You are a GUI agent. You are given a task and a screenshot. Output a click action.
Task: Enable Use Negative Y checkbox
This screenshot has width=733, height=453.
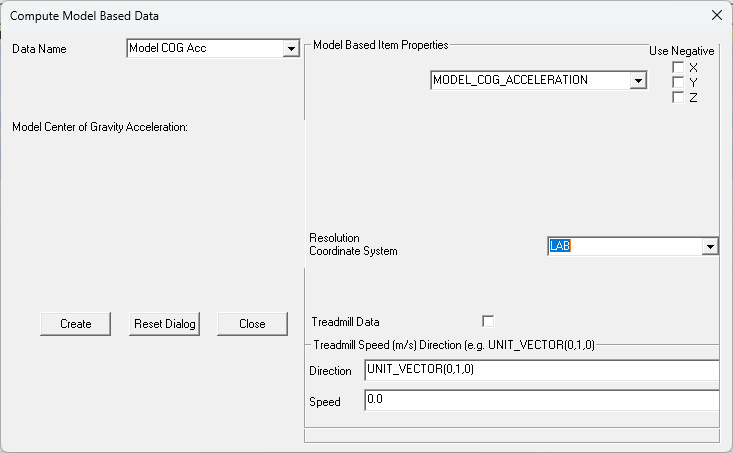(678, 82)
